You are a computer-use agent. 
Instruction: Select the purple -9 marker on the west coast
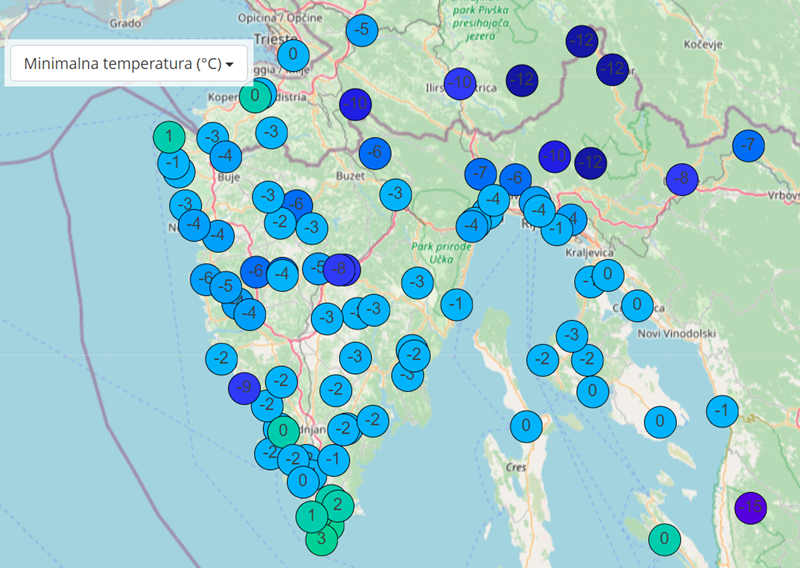(244, 388)
